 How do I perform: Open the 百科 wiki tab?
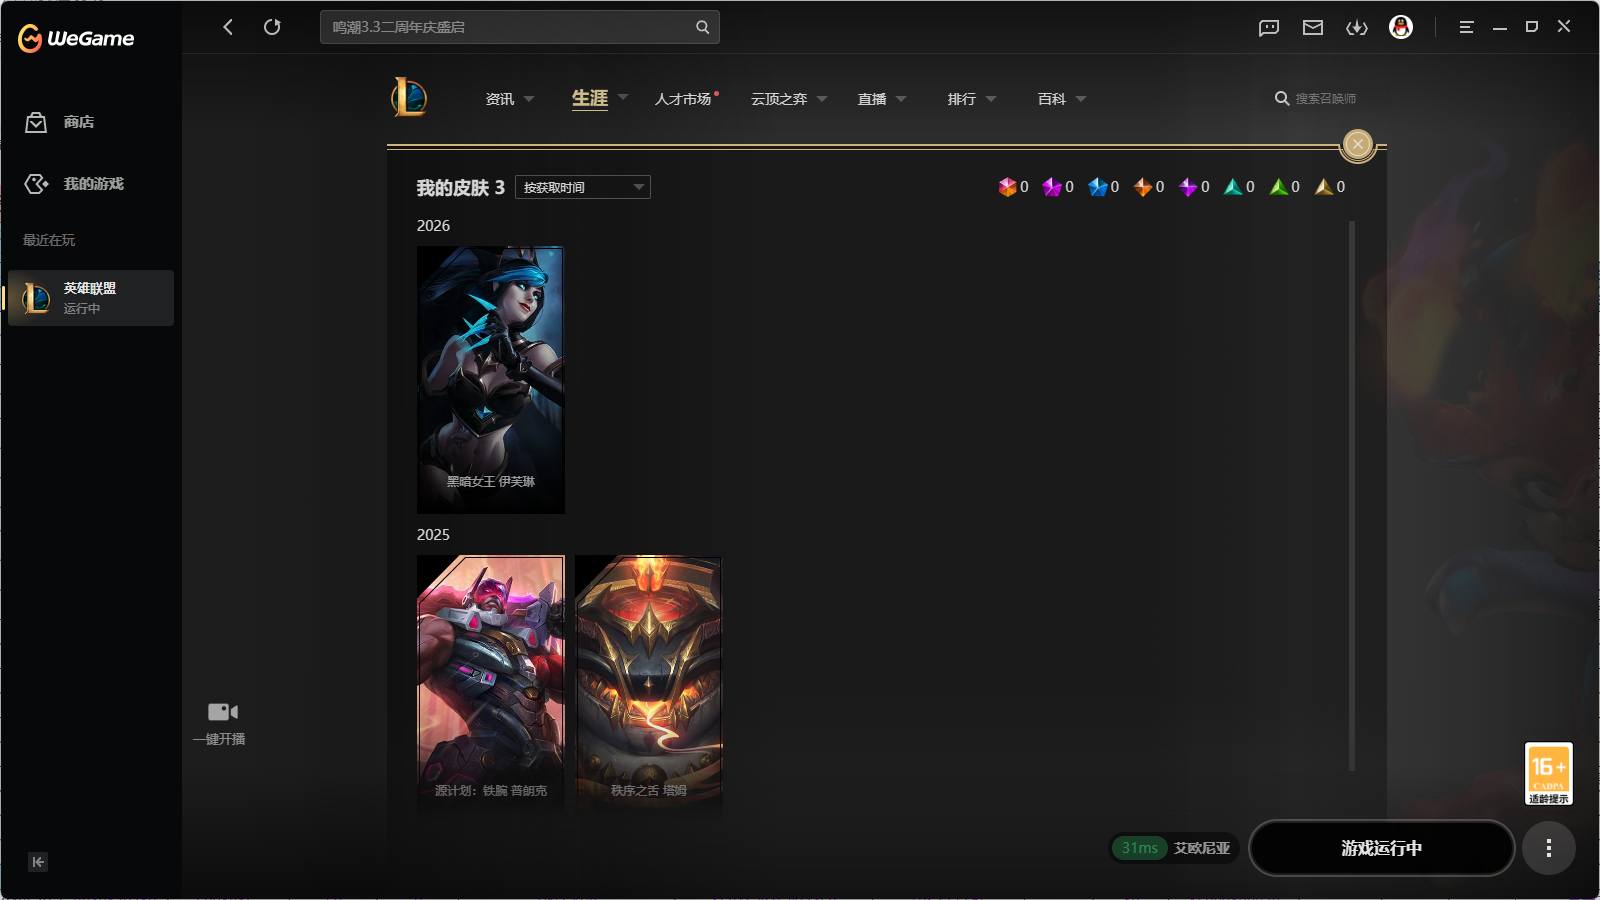coord(1052,99)
